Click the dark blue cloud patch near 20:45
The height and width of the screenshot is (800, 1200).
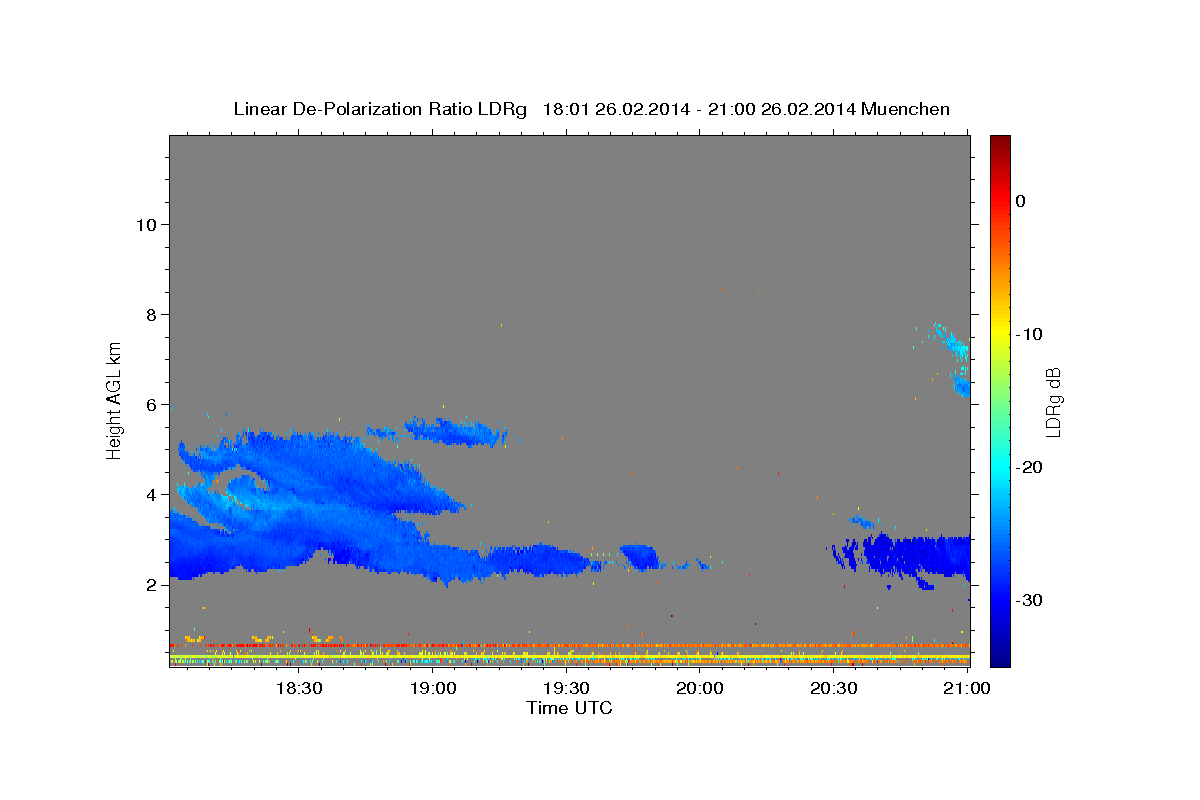pos(915,558)
